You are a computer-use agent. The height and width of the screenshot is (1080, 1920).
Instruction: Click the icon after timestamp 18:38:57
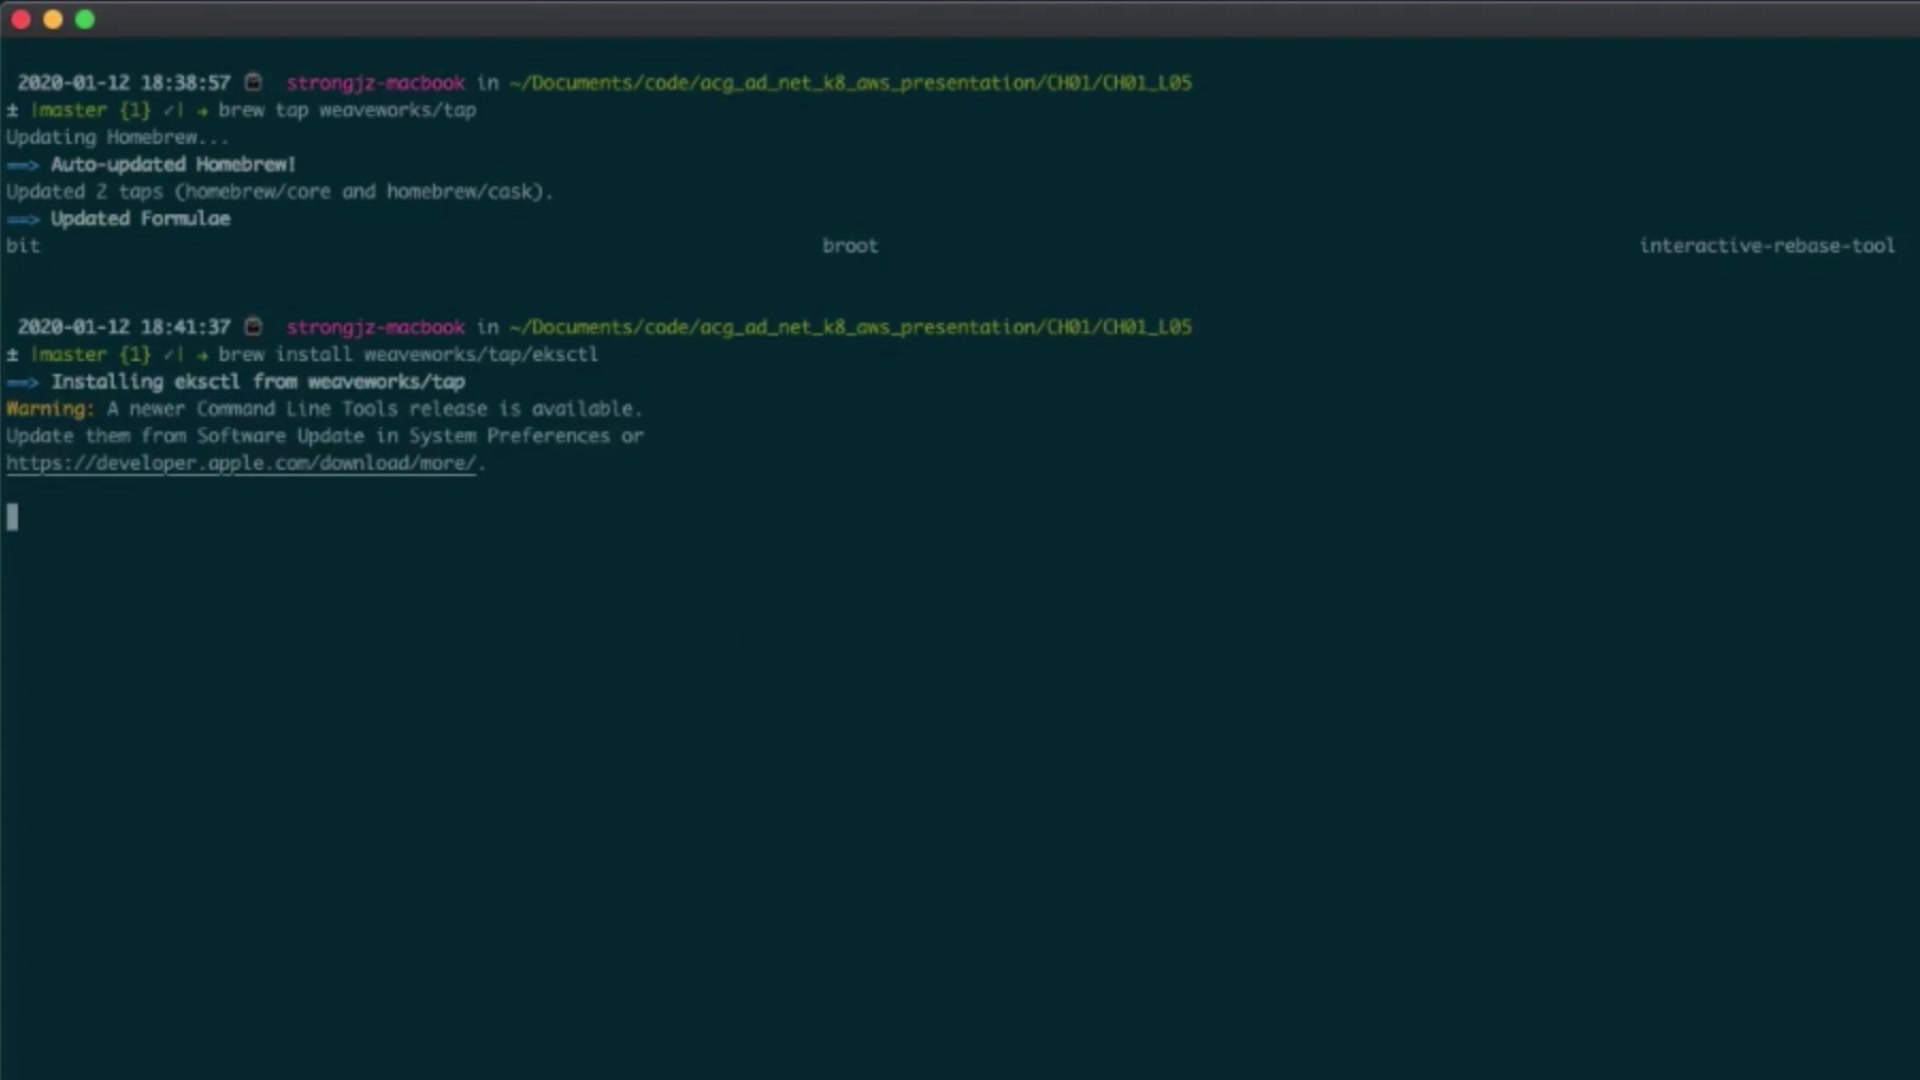tap(254, 82)
